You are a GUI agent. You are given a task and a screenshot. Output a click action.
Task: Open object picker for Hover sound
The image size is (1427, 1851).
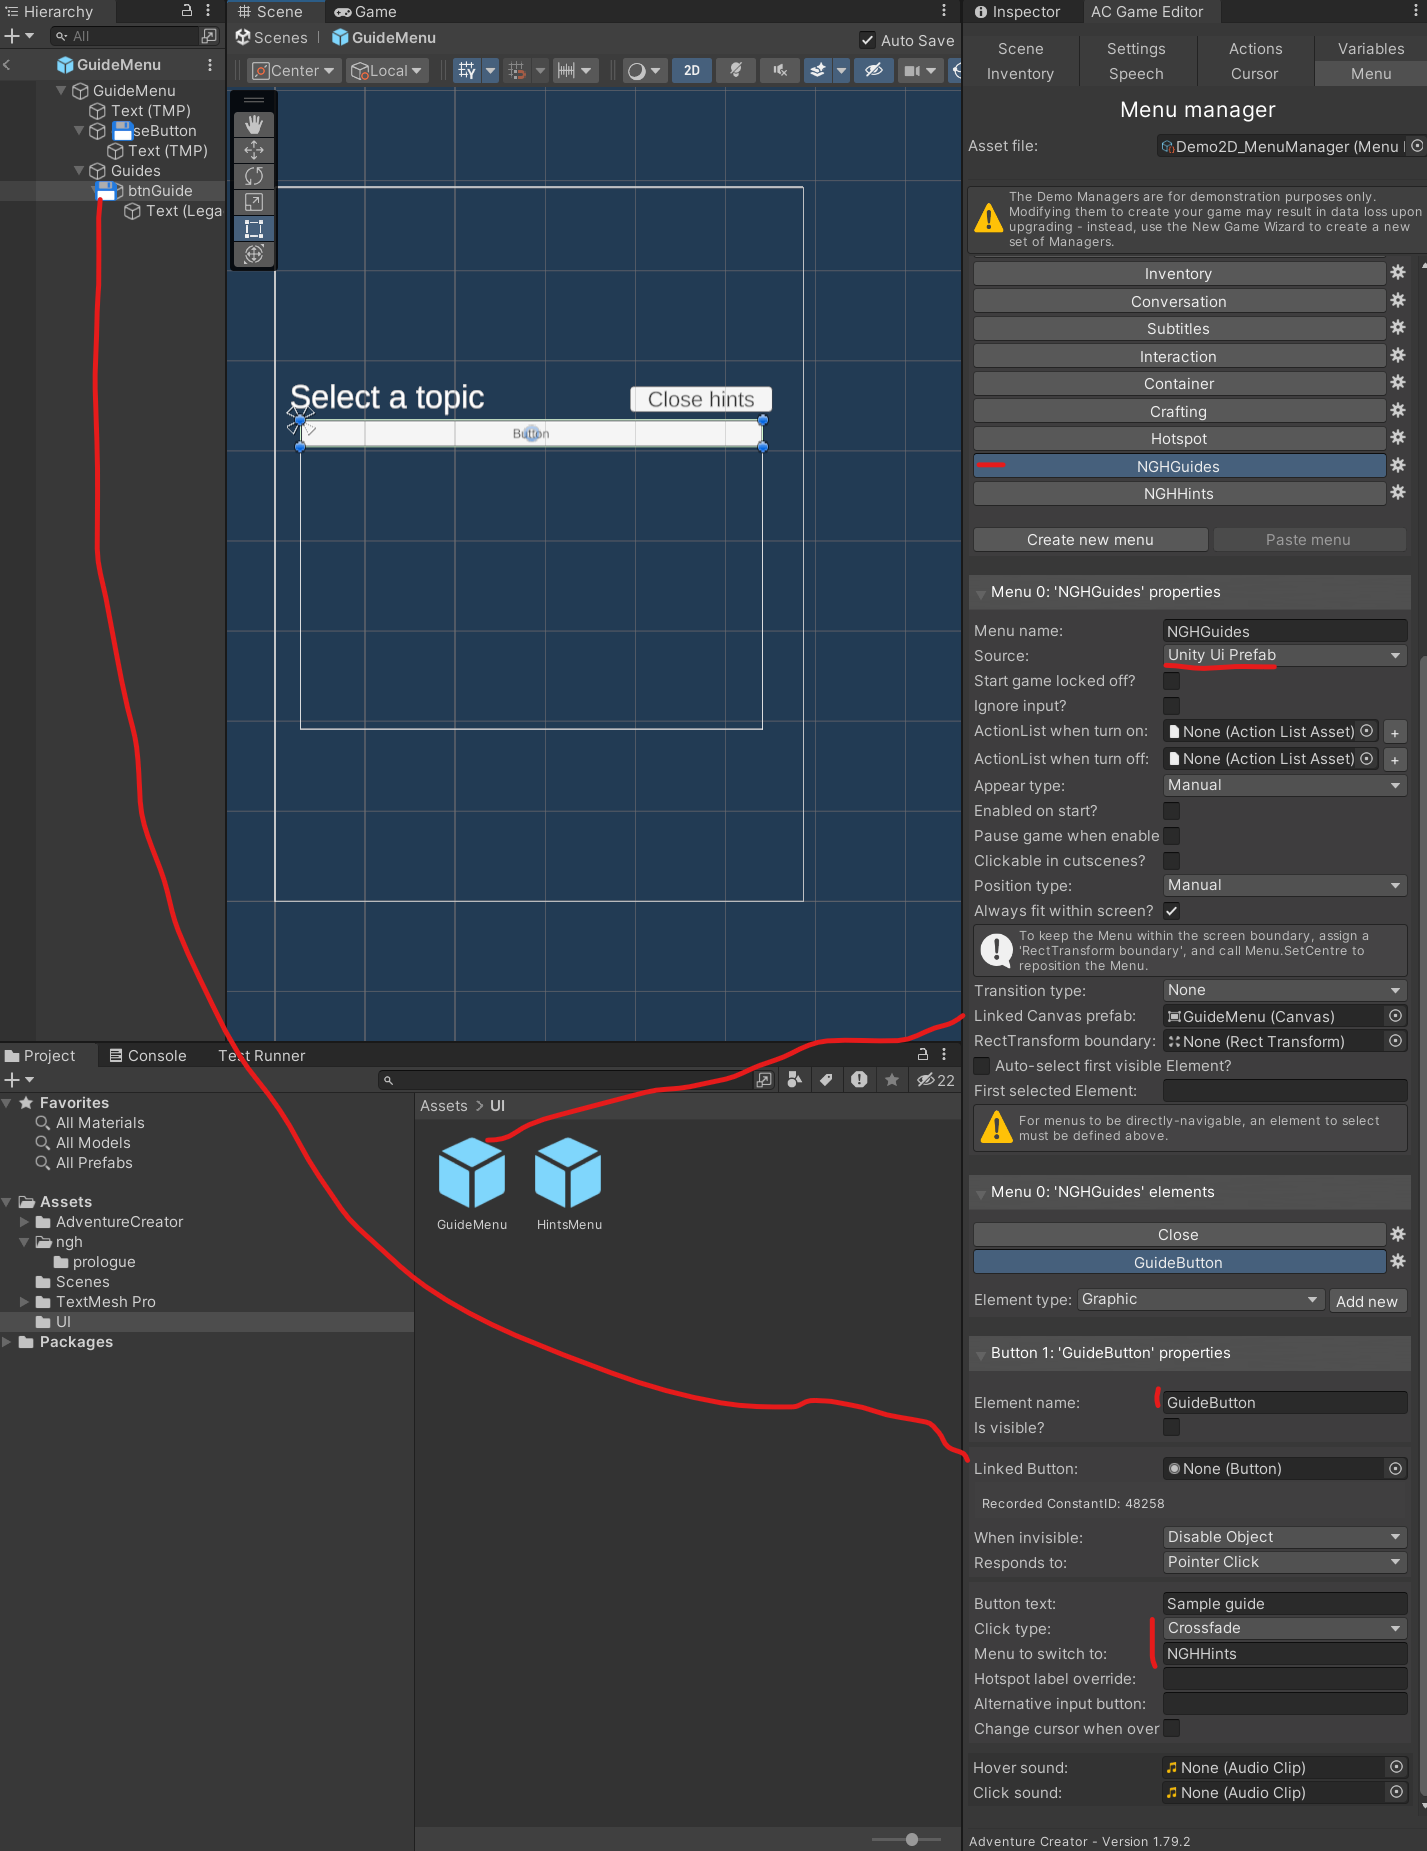coord(1396,1767)
